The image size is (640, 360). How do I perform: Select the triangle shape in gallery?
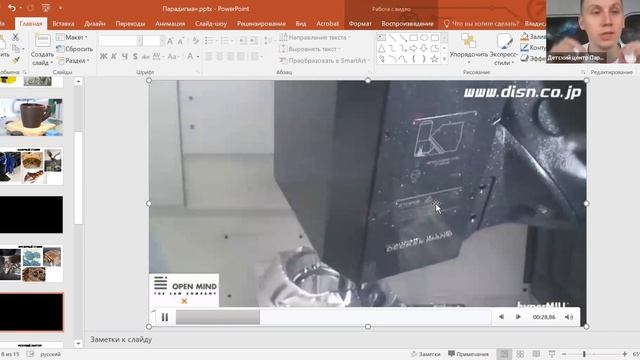coord(382,49)
